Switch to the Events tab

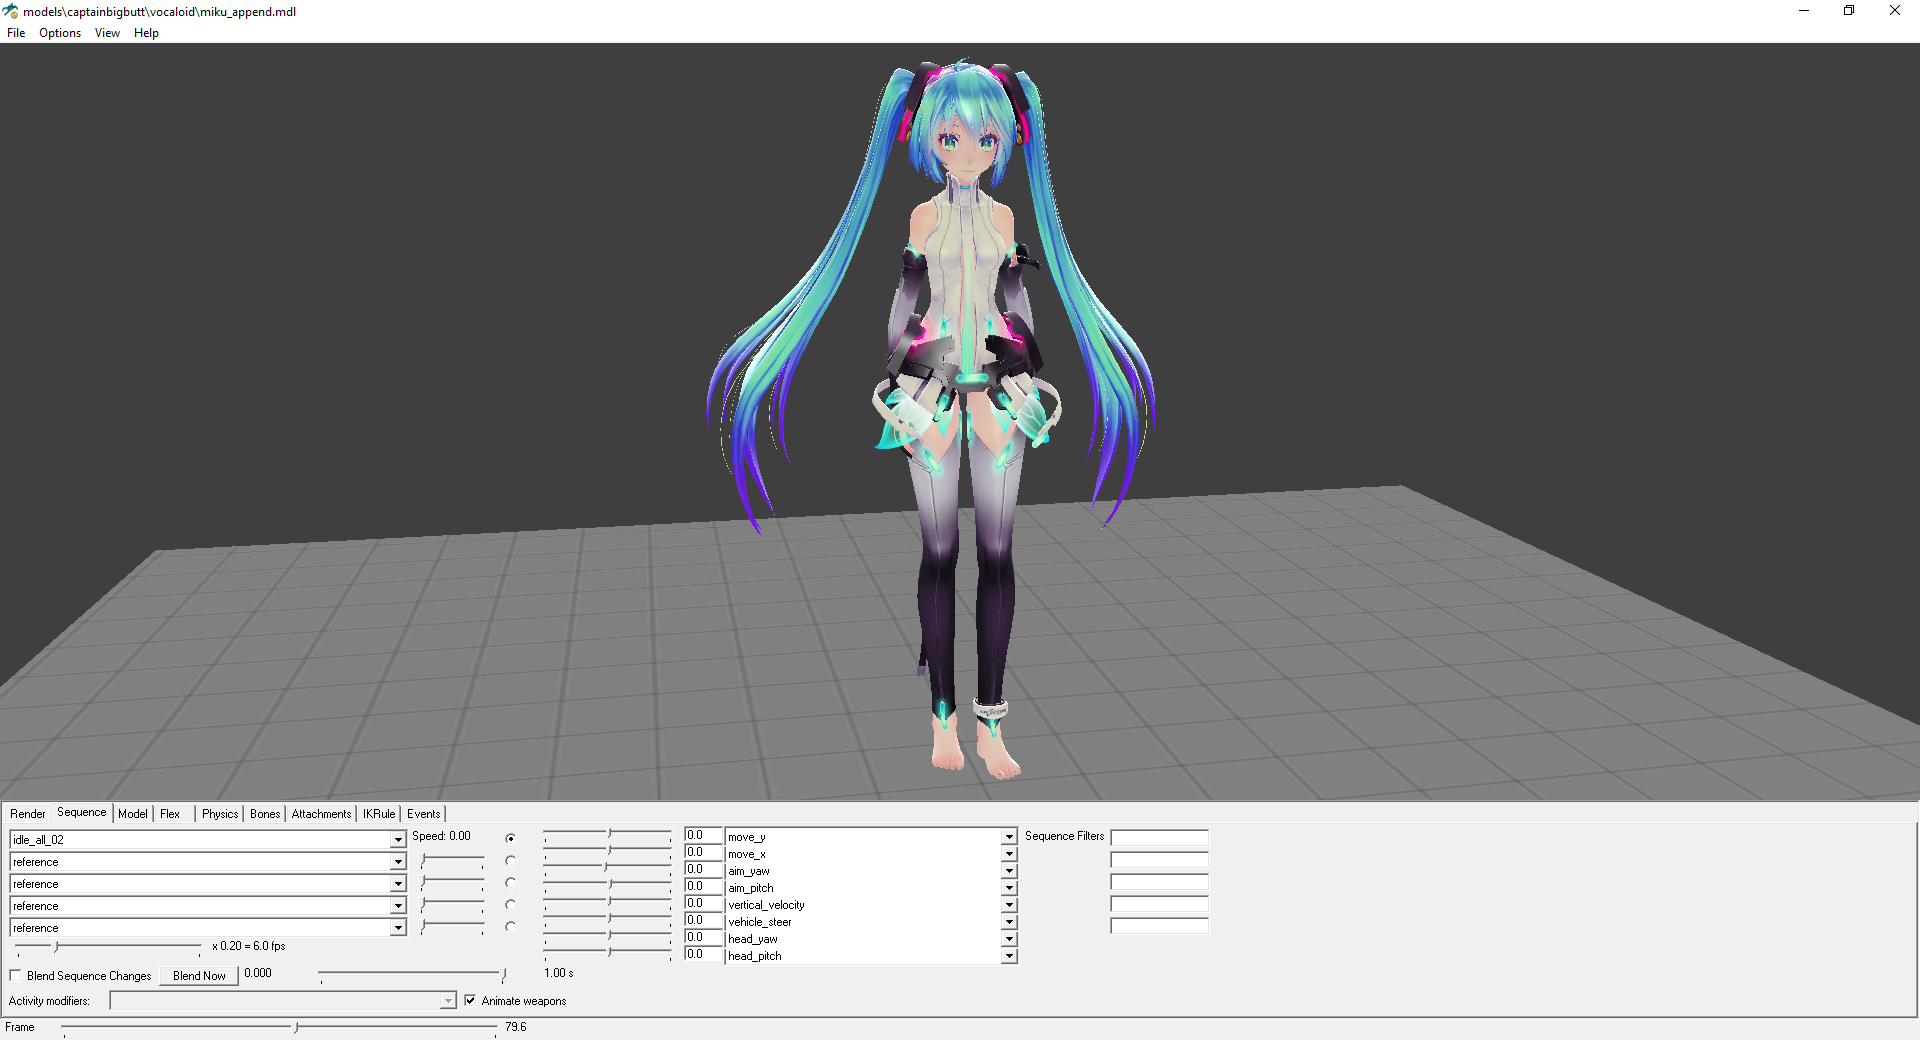423,814
